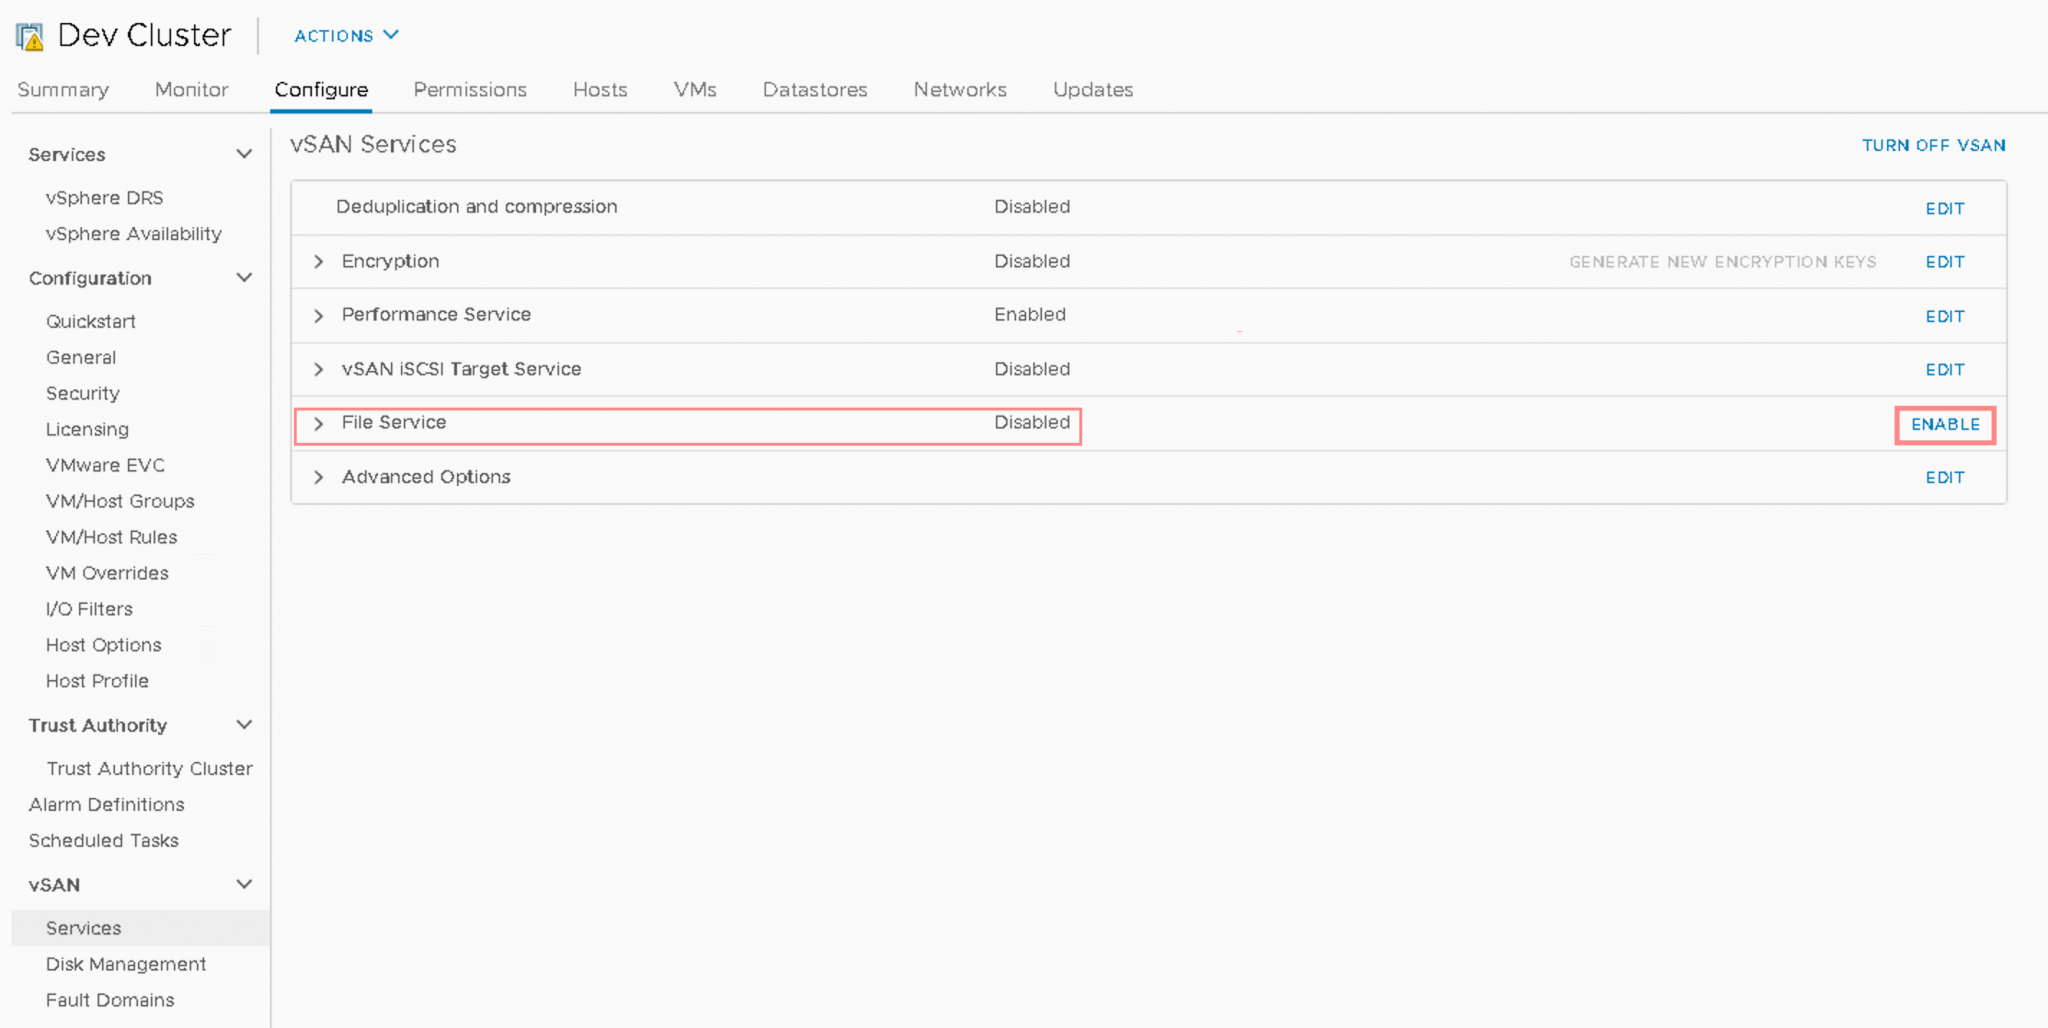The image size is (2048, 1028).
Task: Collapse the Services sidebar section
Action: pyautogui.click(x=244, y=154)
